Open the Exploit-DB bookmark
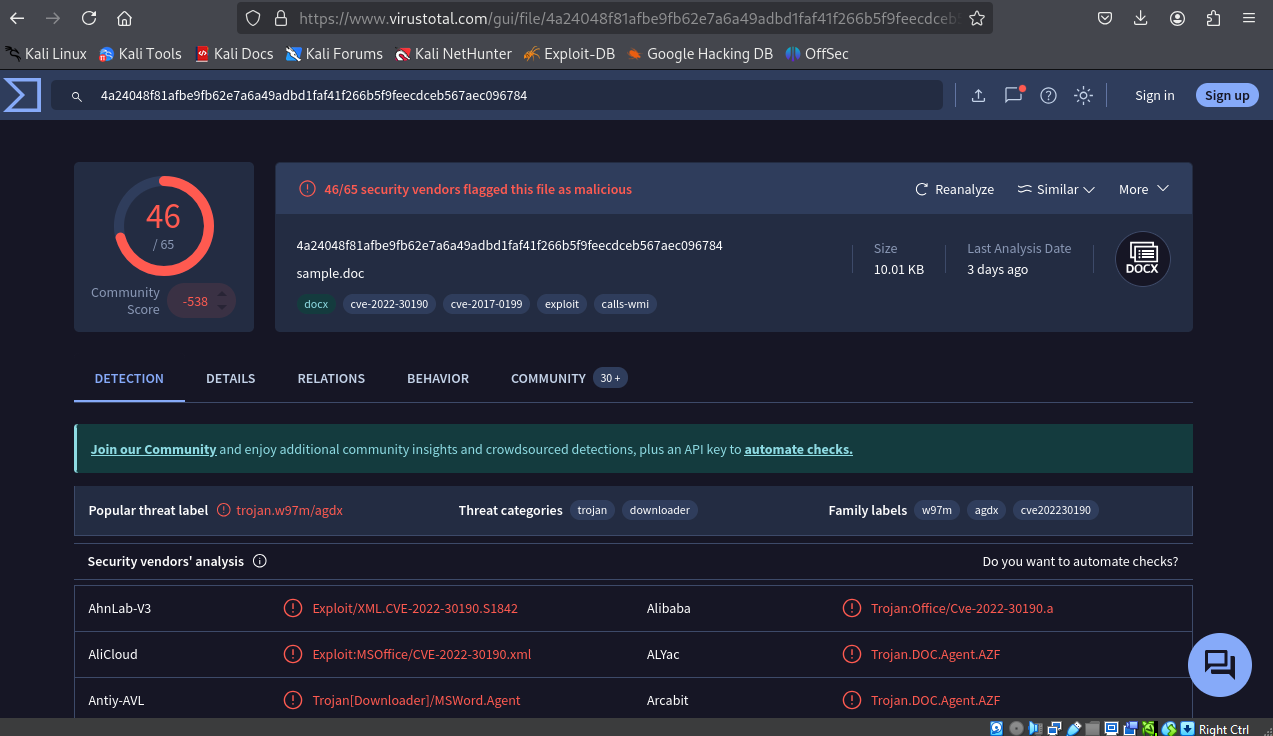Viewport: 1273px width, 736px height. click(568, 54)
